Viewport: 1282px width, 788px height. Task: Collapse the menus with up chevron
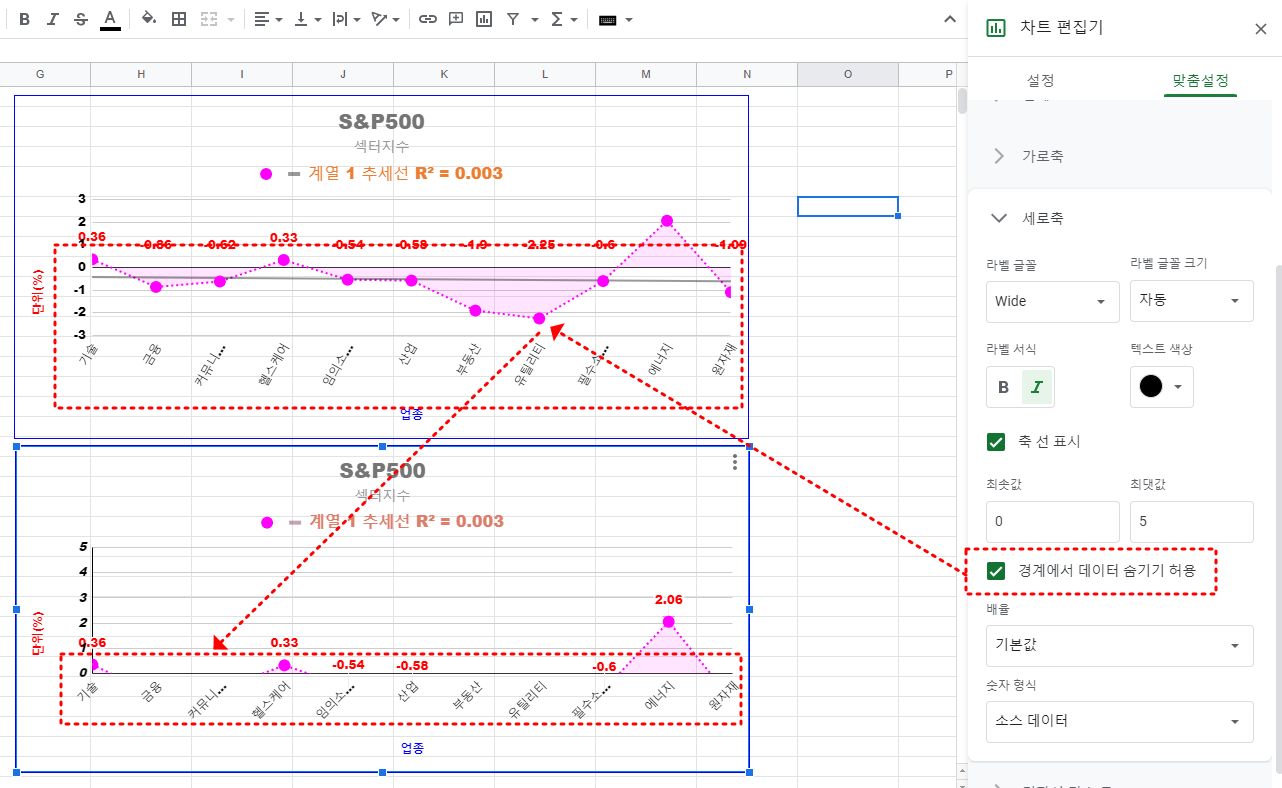(x=950, y=18)
